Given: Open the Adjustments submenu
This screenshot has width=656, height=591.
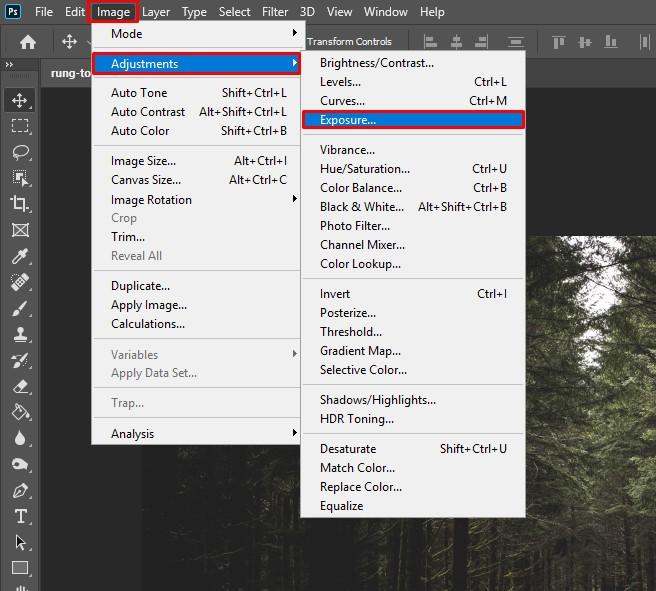Looking at the screenshot, I should (x=196, y=64).
